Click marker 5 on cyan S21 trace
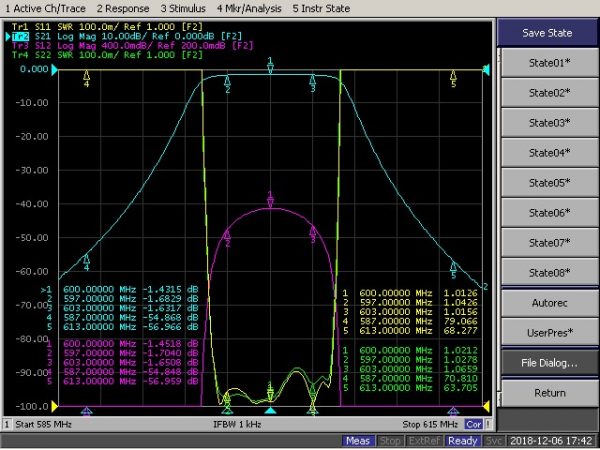Viewport: 600px width, 450px height. 453,269
